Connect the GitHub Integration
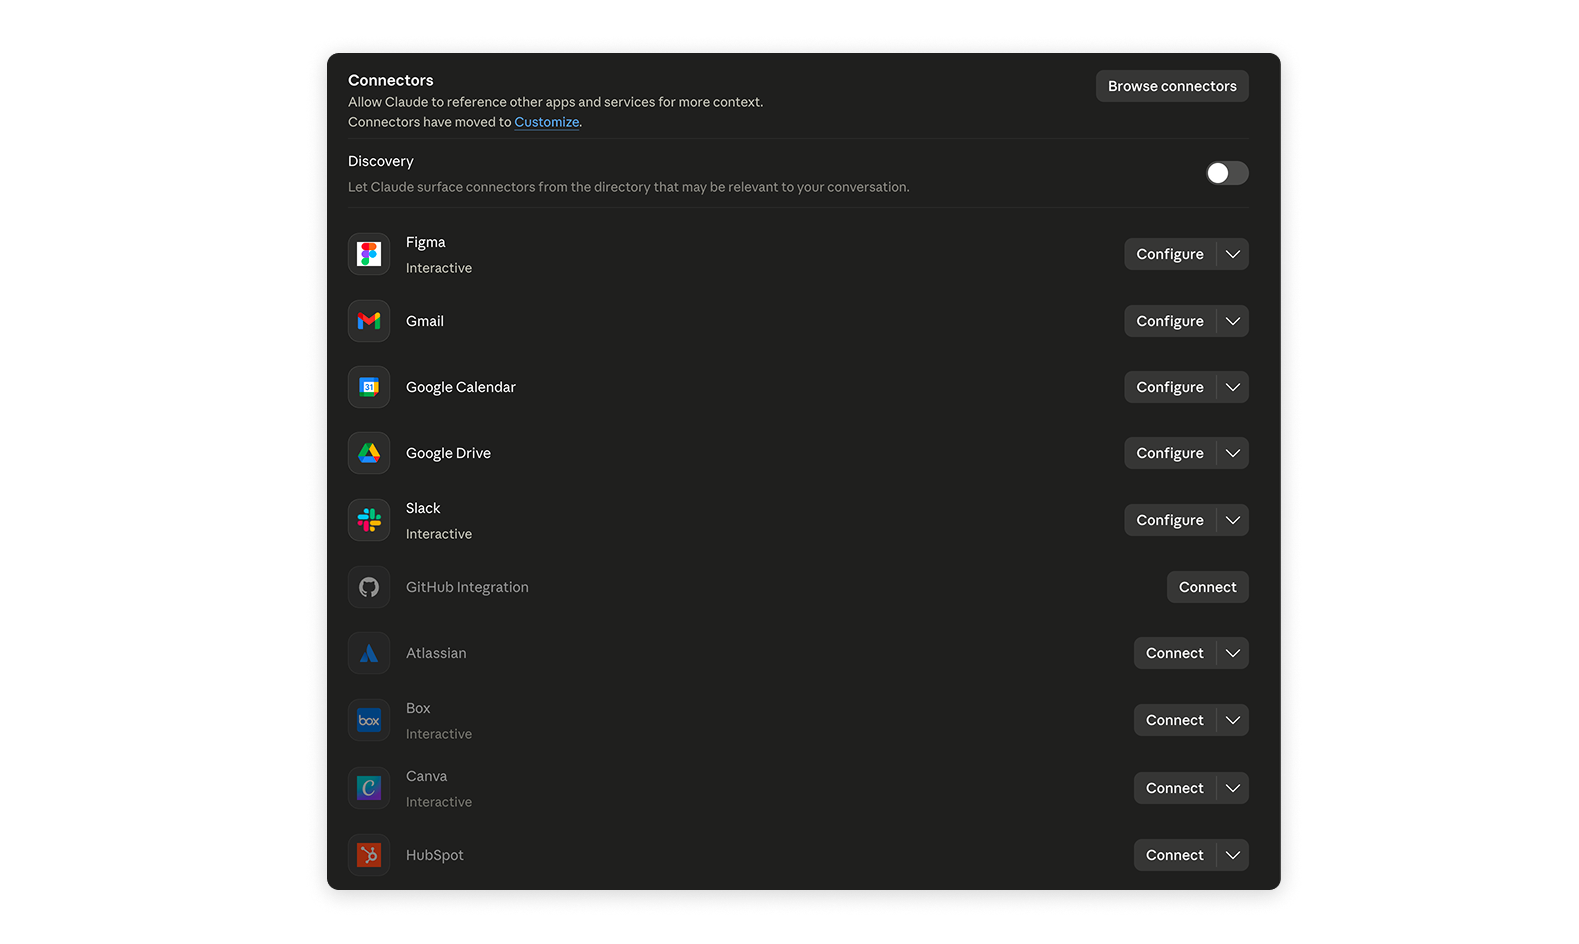This screenshot has width=1579, height=944. click(1207, 587)
